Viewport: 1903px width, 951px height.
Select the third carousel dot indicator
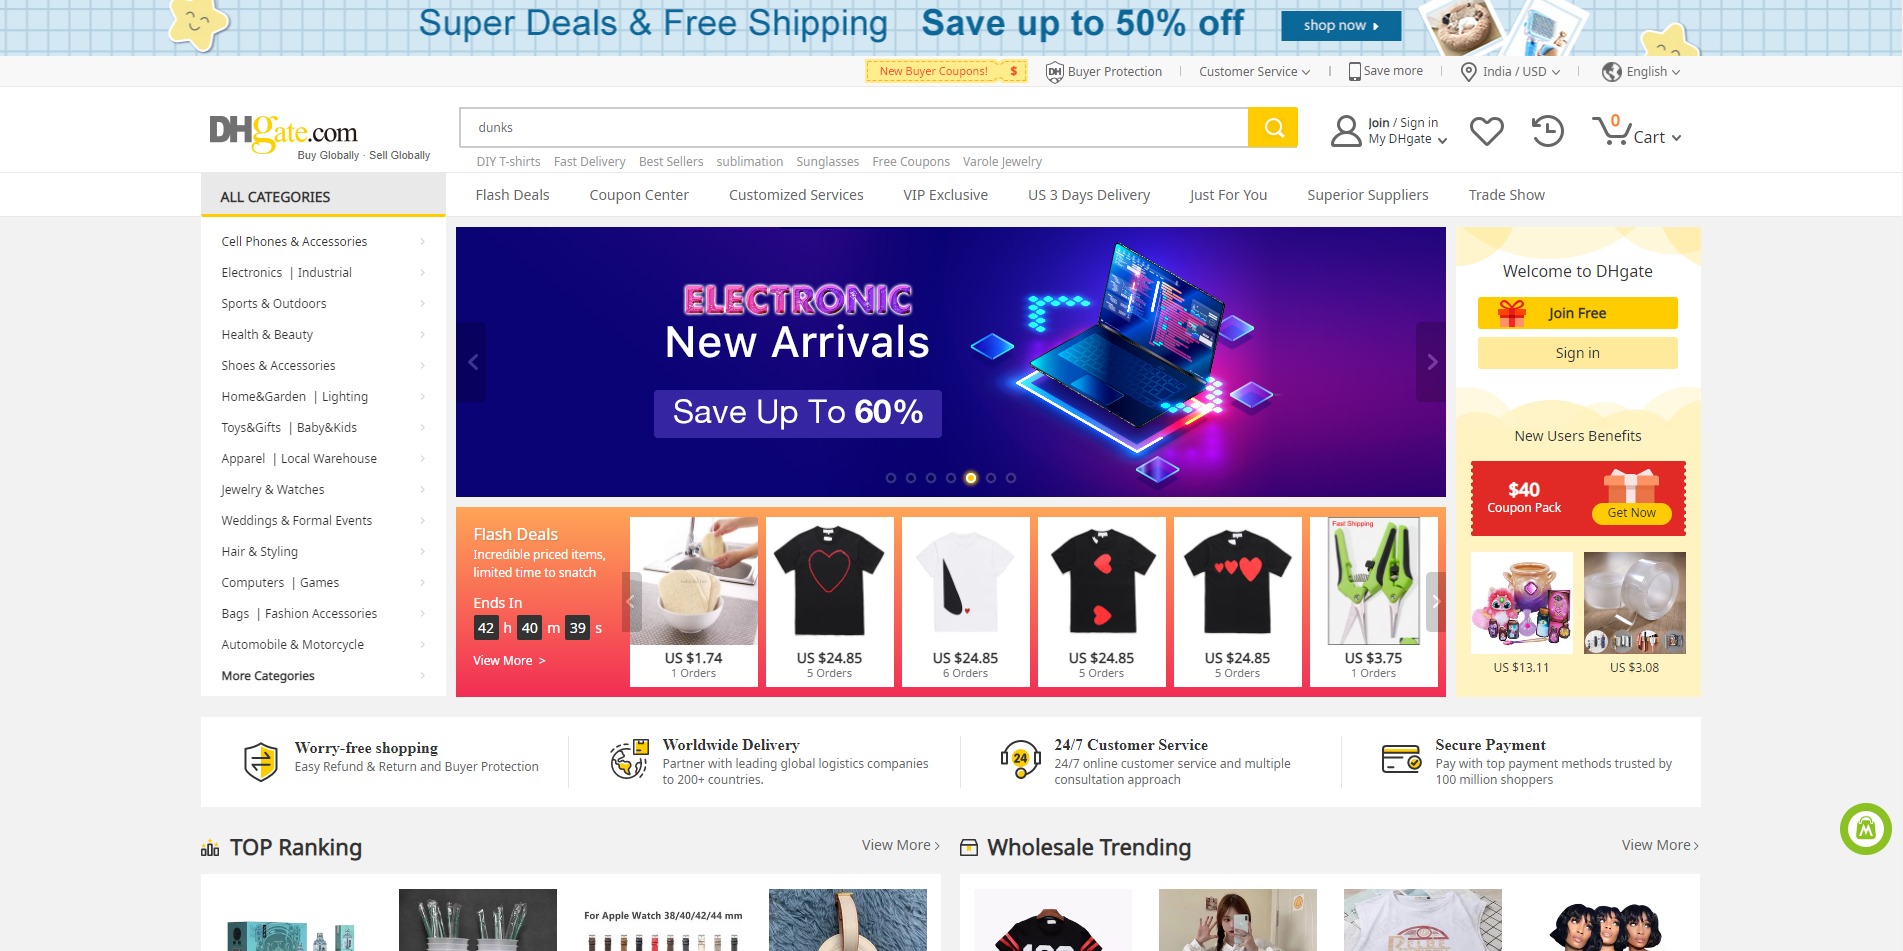[x=931, y=478]
